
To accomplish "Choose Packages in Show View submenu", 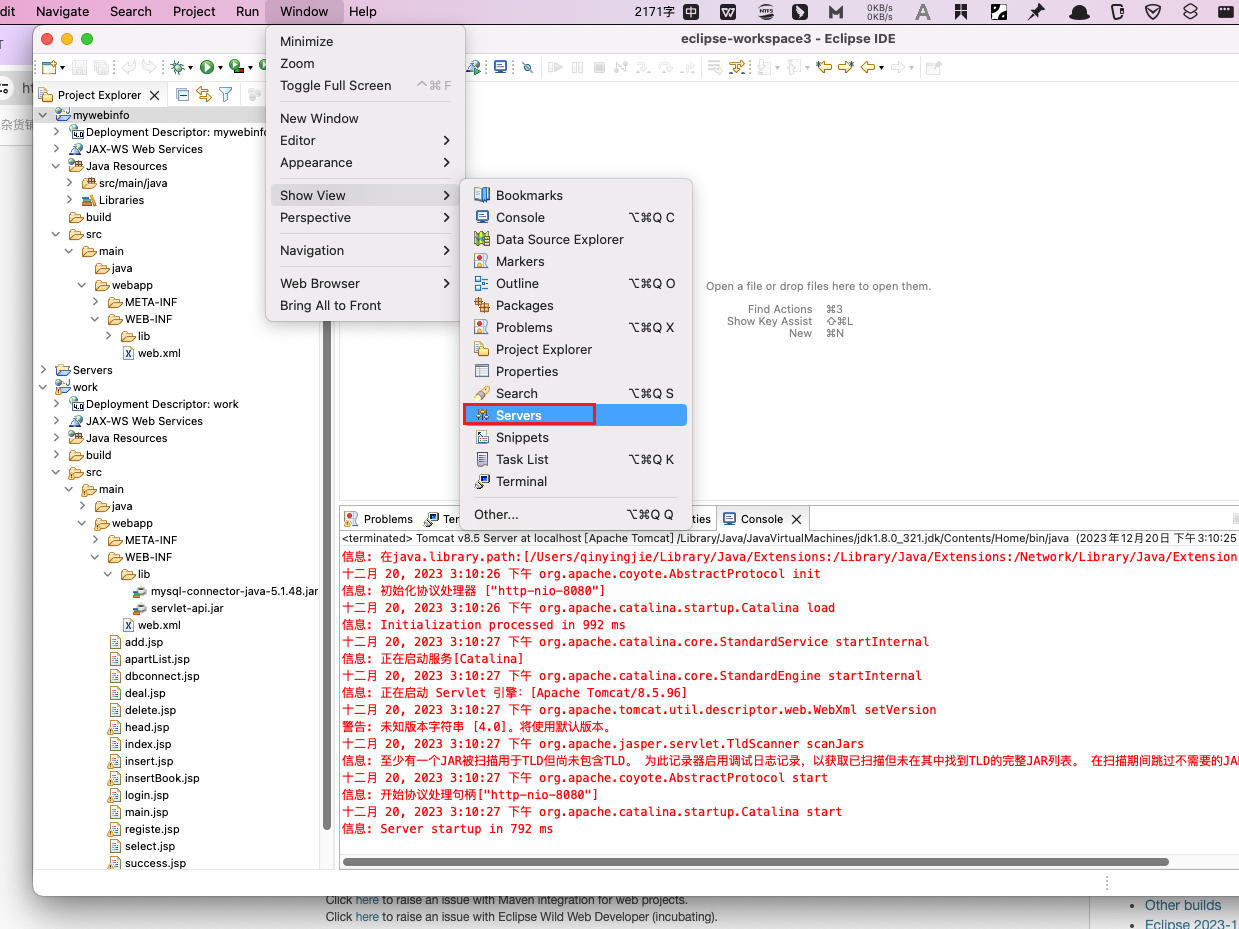I will coord(575,305).
